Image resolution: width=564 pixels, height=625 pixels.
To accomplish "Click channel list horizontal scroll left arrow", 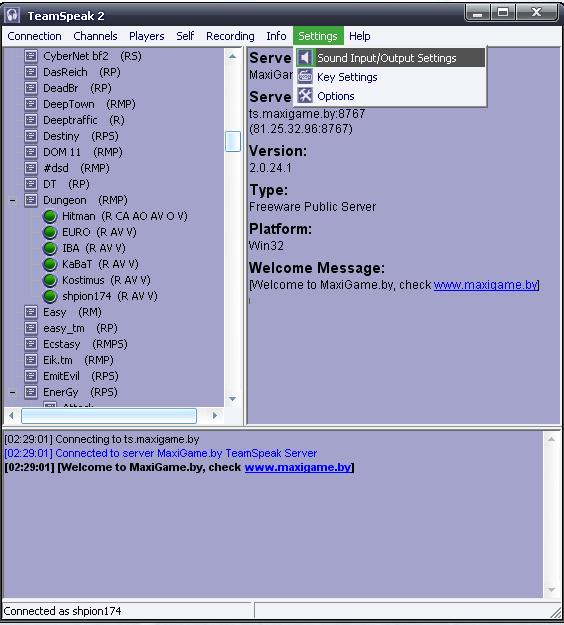I will (x=12, y=415).
